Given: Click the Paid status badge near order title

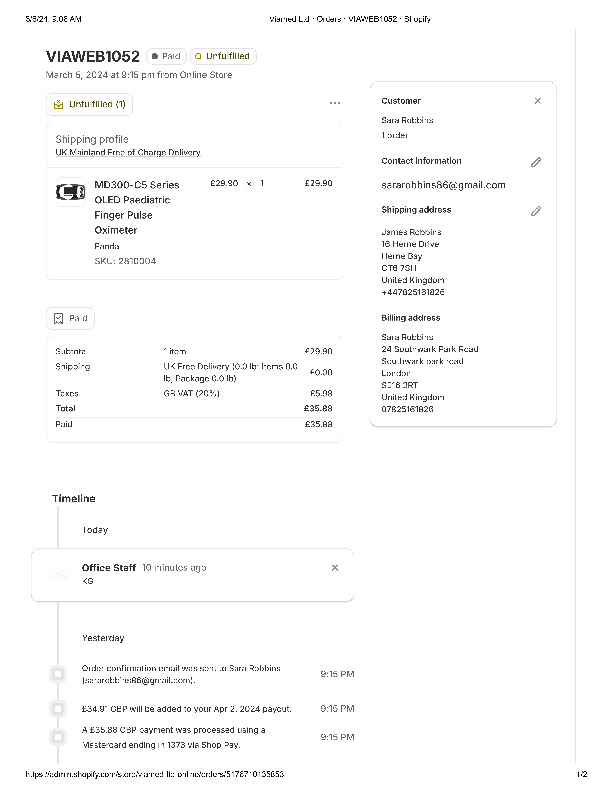Looking at the screenshot, I should pos(166,57).
